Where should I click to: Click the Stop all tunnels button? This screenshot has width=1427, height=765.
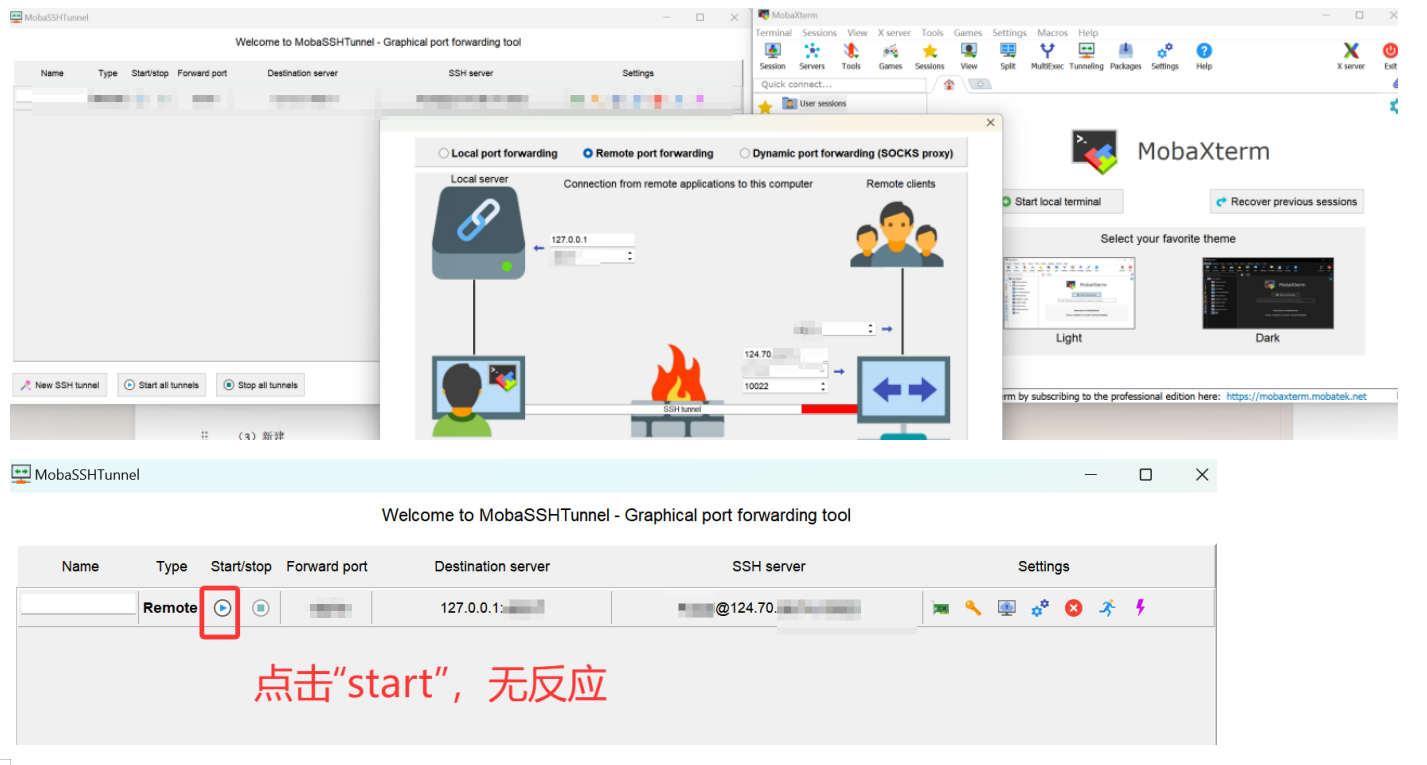pos(260,385)
